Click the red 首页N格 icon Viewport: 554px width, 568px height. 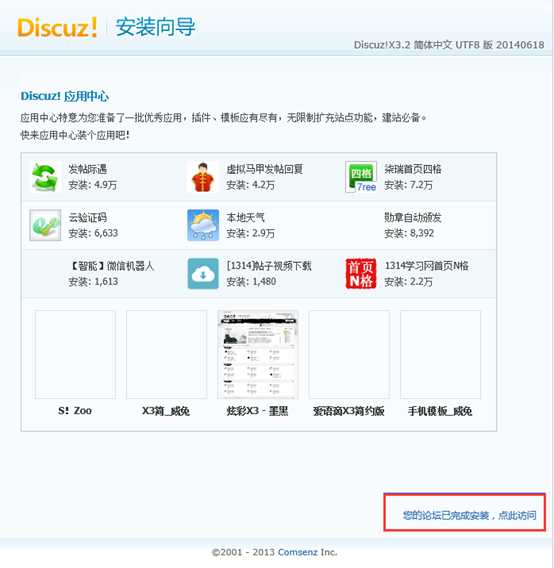point(361,273)
